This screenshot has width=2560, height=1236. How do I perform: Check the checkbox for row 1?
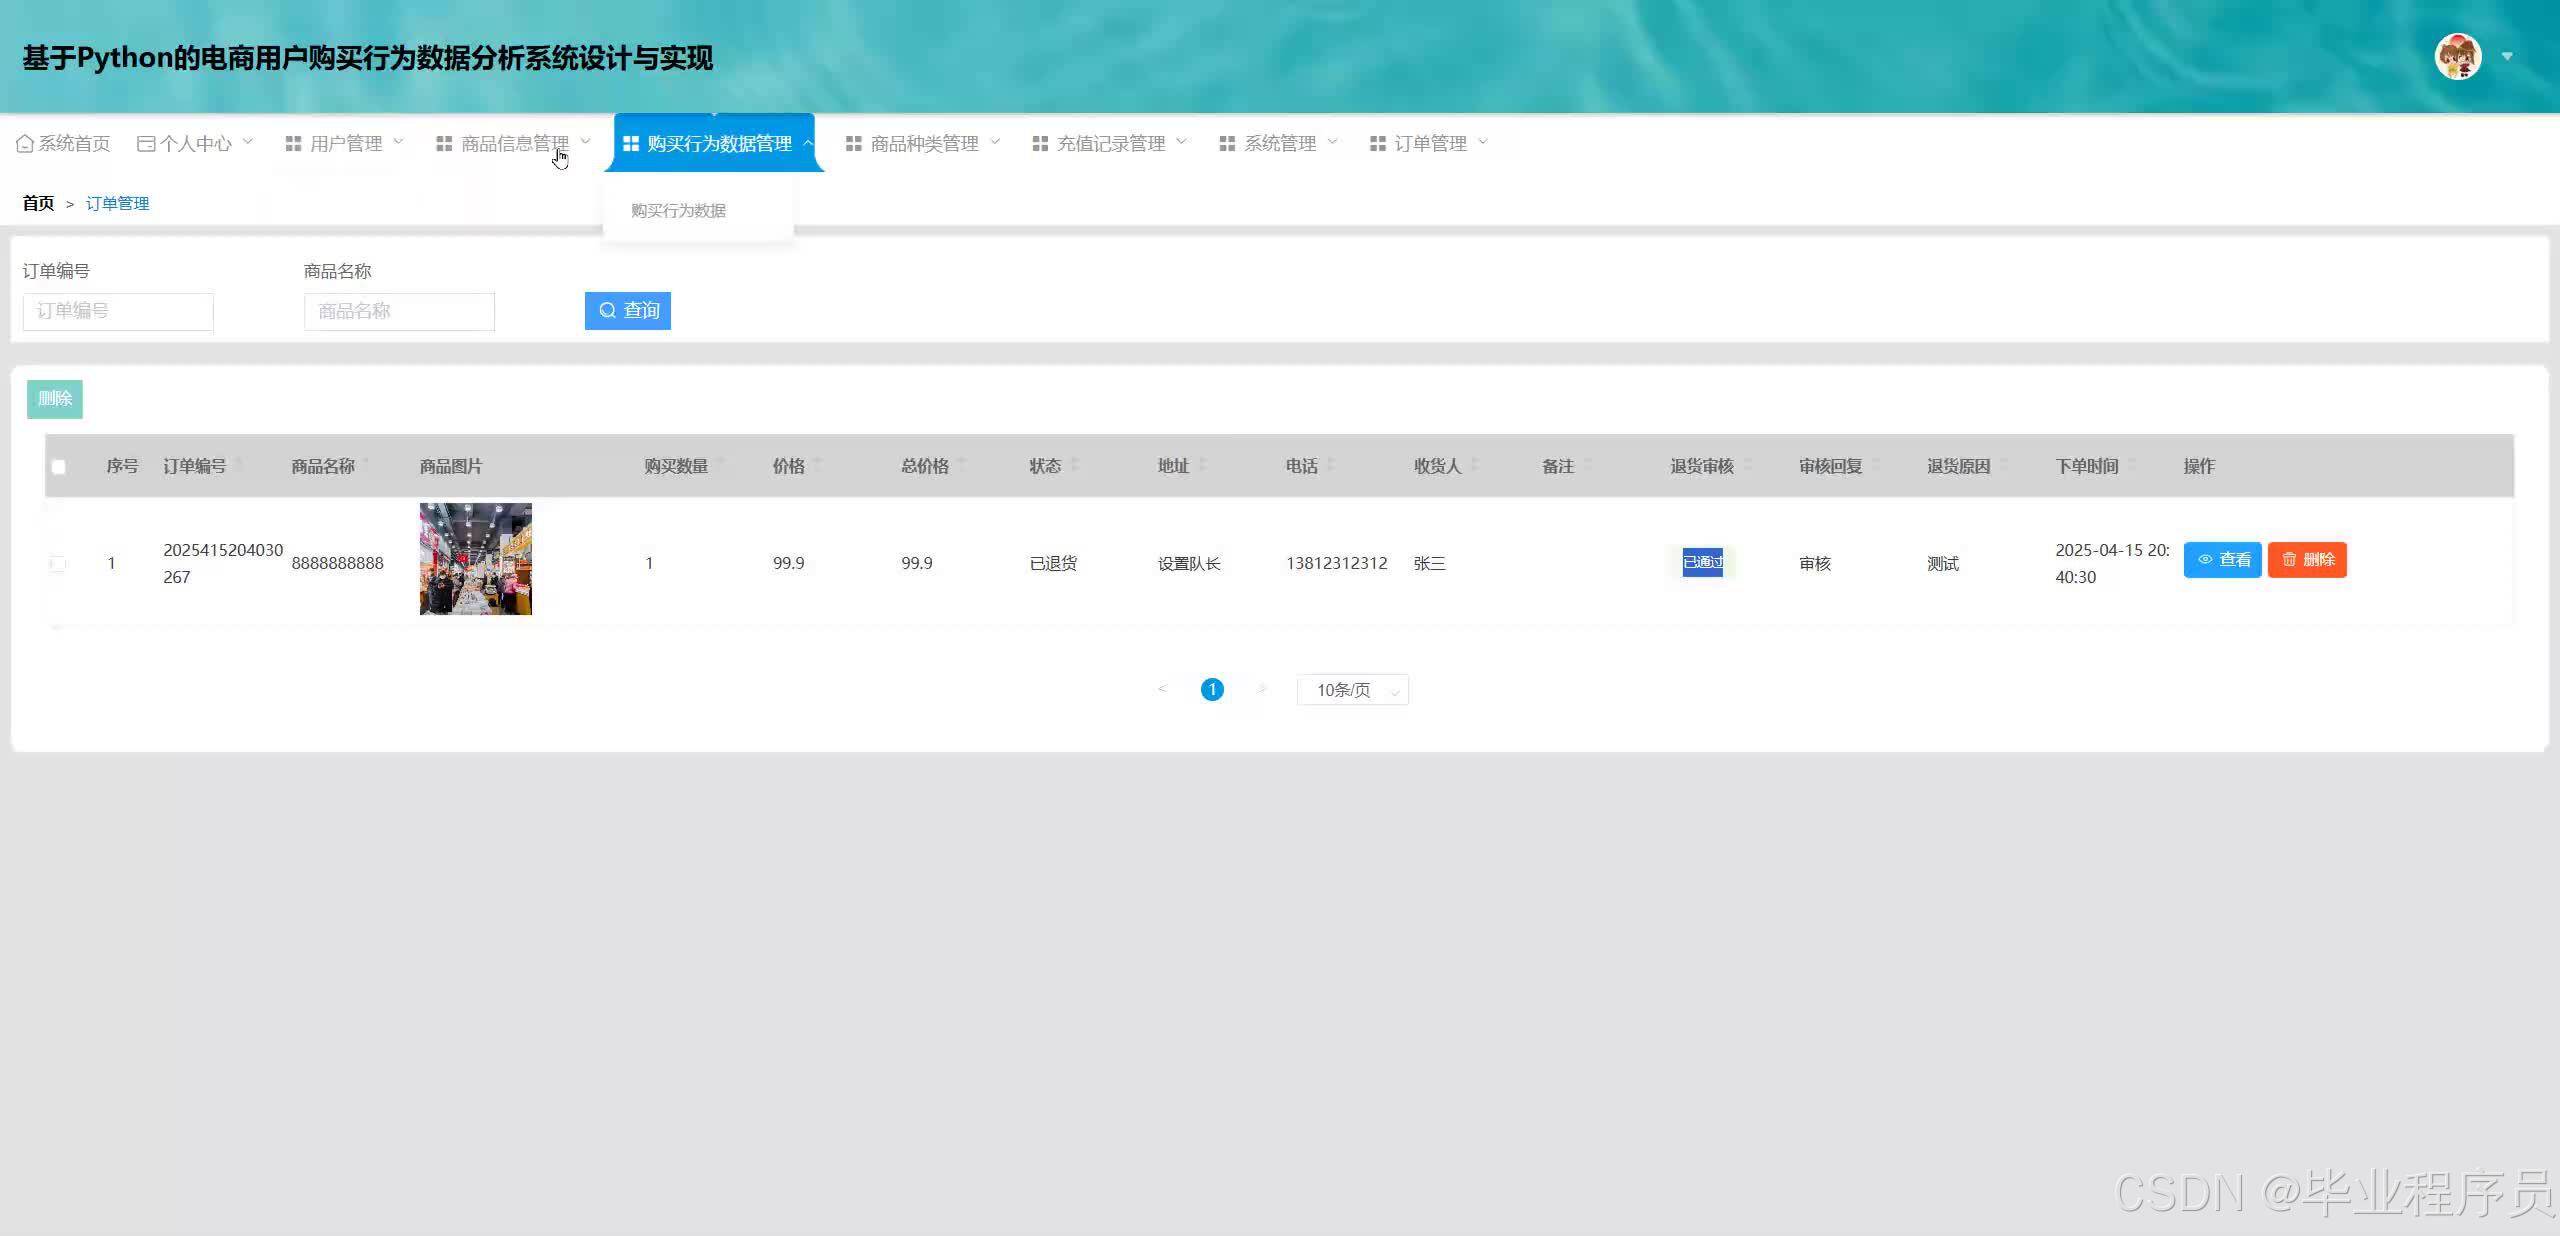[59, 564]
